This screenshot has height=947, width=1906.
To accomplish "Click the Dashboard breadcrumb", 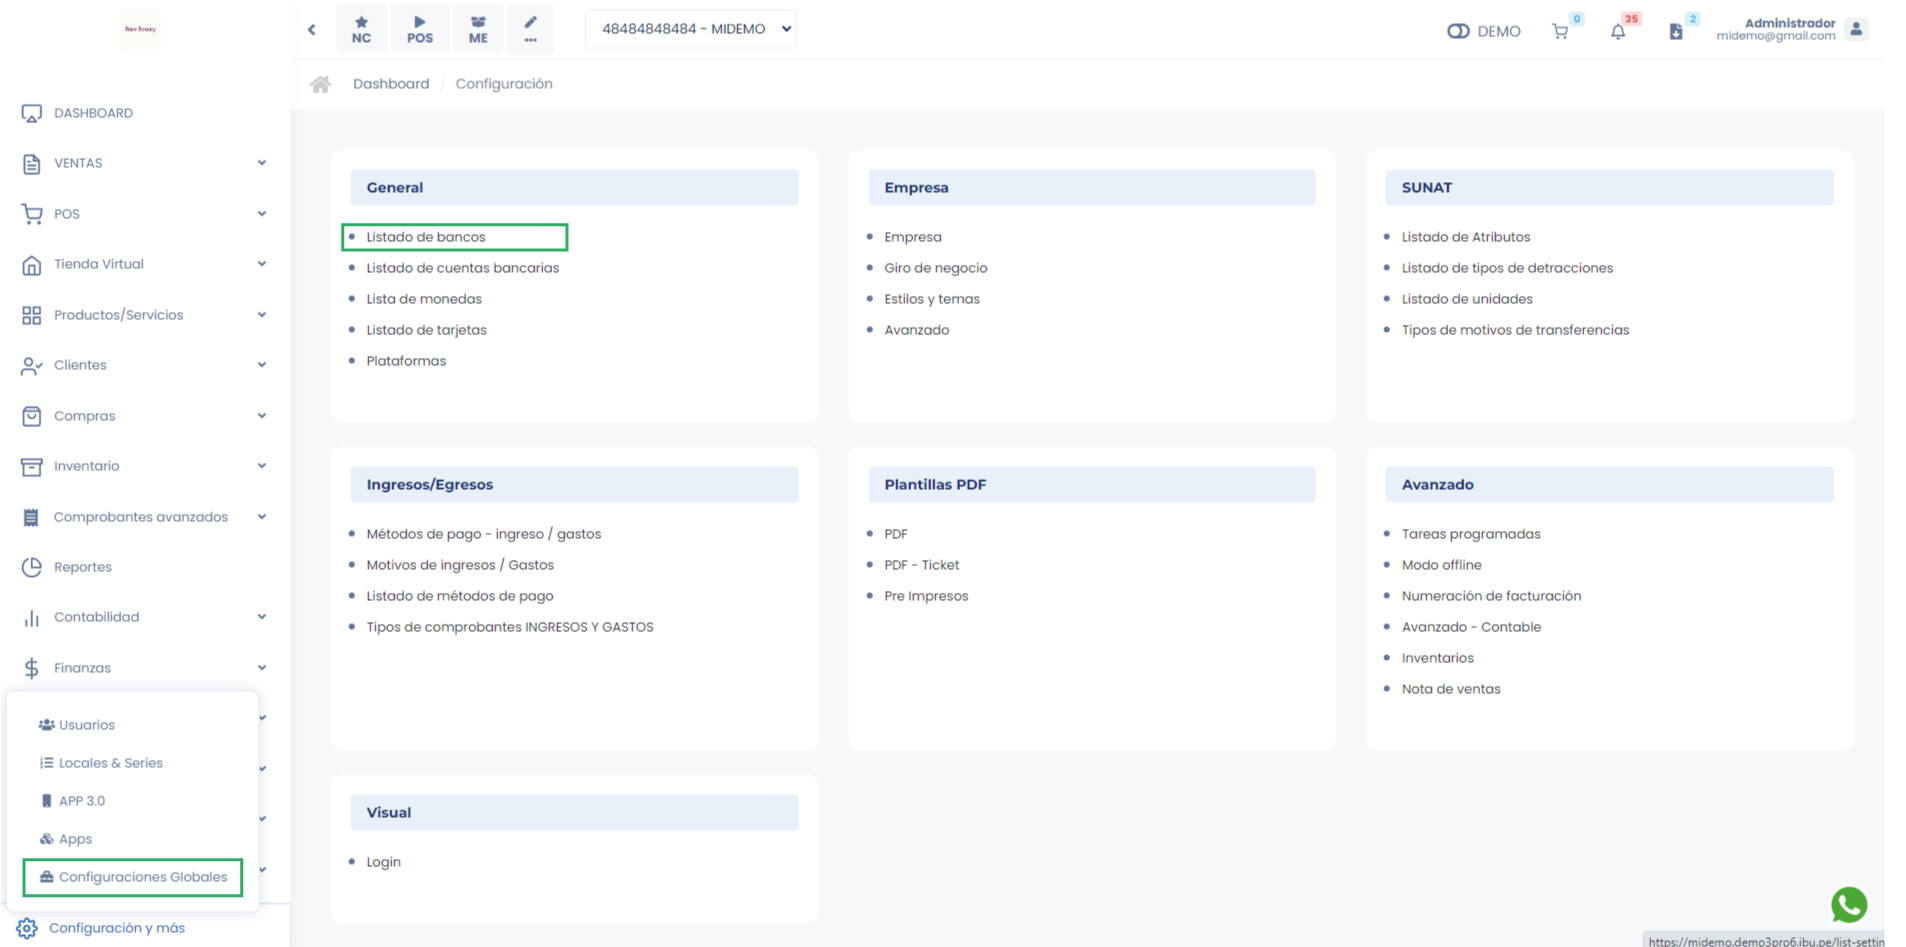I will 391,84.
